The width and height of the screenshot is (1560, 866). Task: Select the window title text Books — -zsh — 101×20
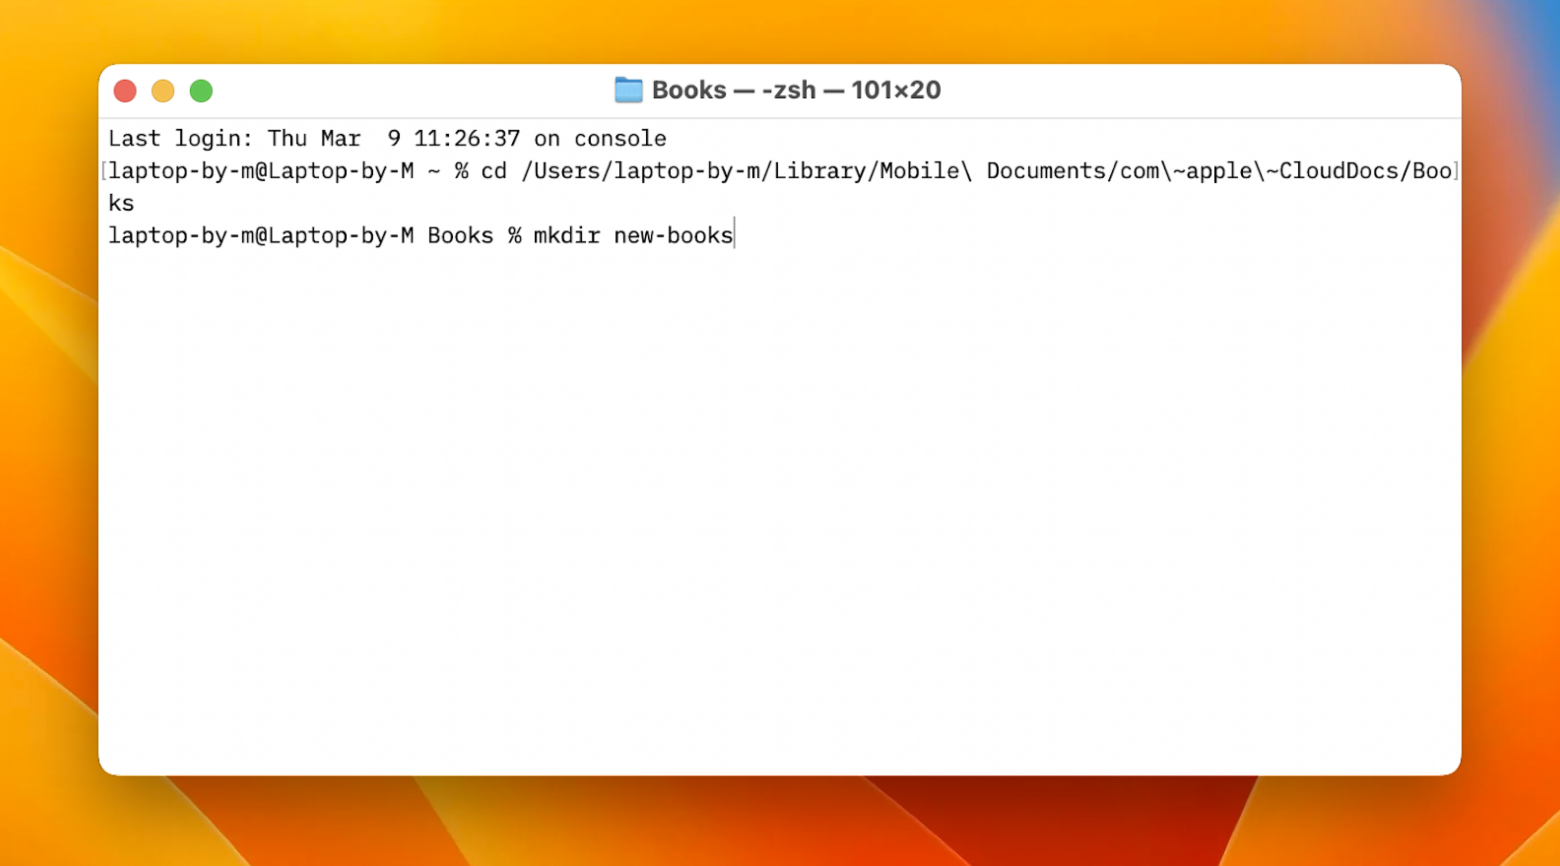(x=795, y=90)
